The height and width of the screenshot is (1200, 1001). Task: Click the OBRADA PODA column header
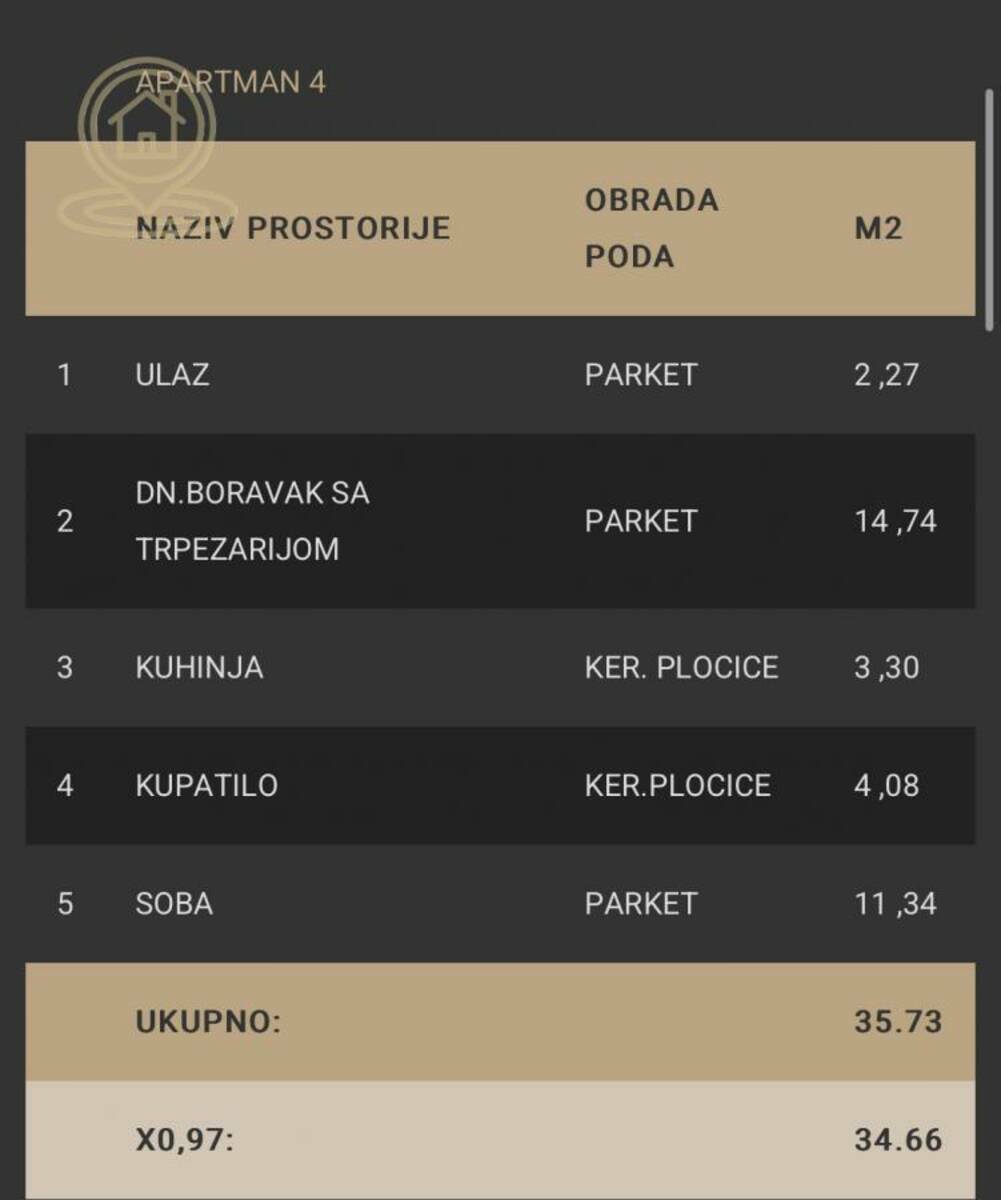pos(651,228)
